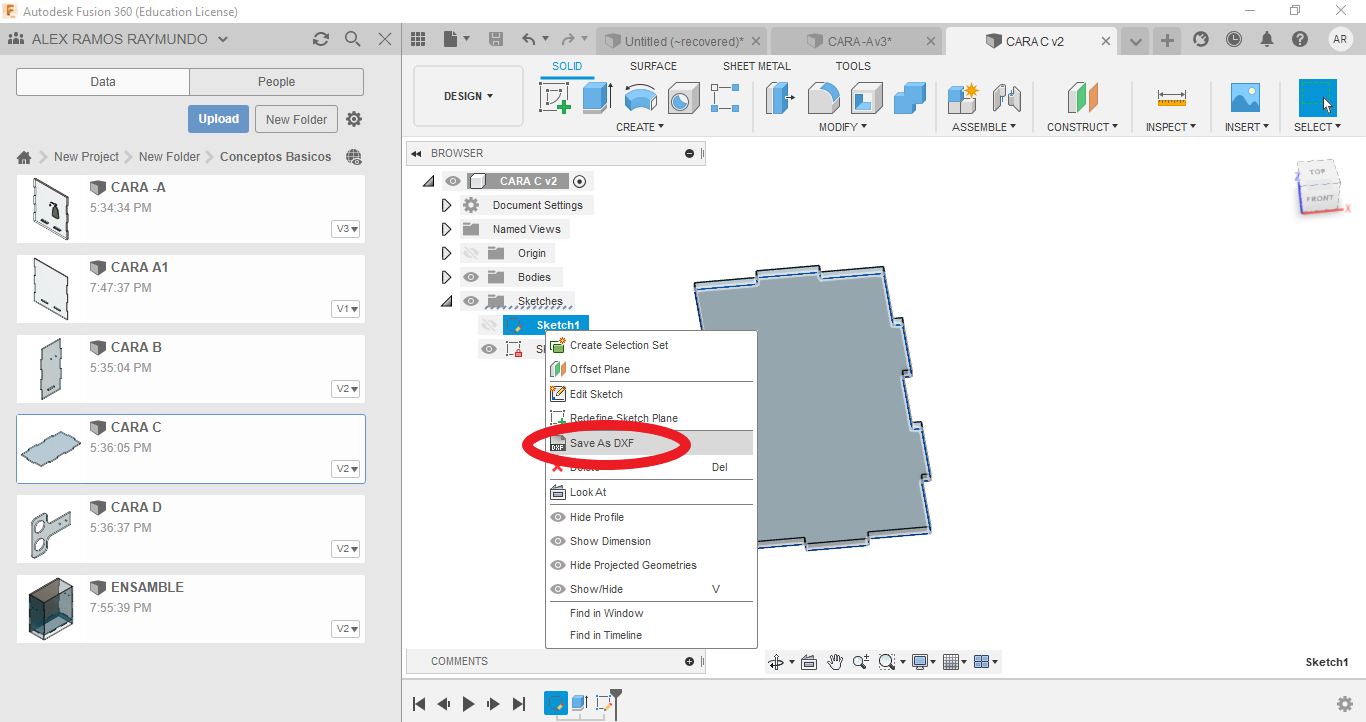The width and height of the screenshot is (1366, 722).
Task: Select the Press Pull tool
Action: [780, 98]
